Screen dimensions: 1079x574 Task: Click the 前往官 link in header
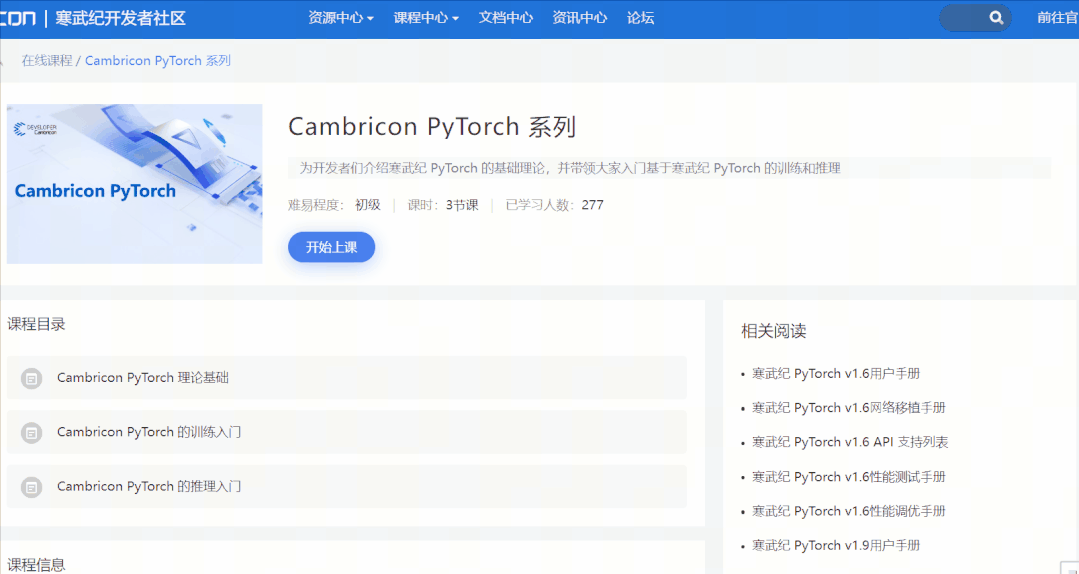[1058, 18]
